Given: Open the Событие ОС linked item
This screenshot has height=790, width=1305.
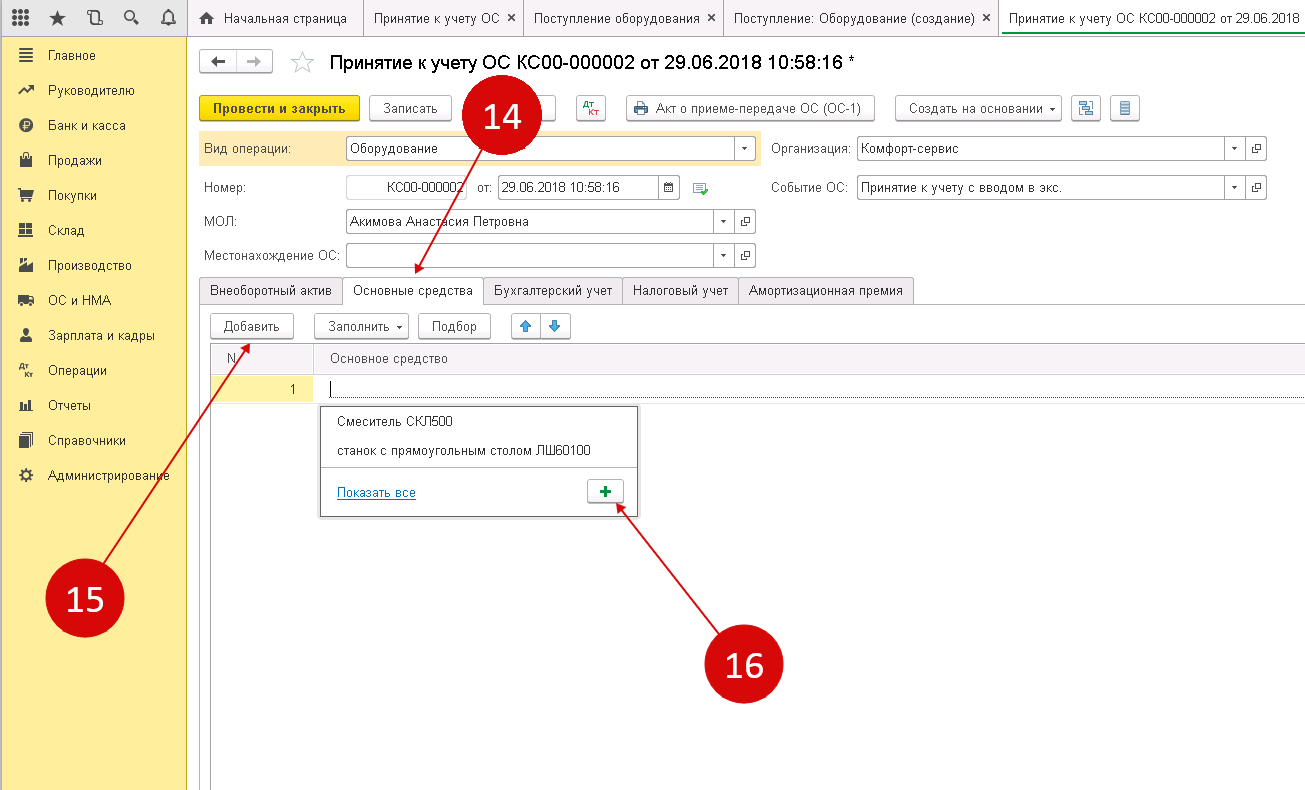Looking at the screenshot, I should (x=1258, y=187).
